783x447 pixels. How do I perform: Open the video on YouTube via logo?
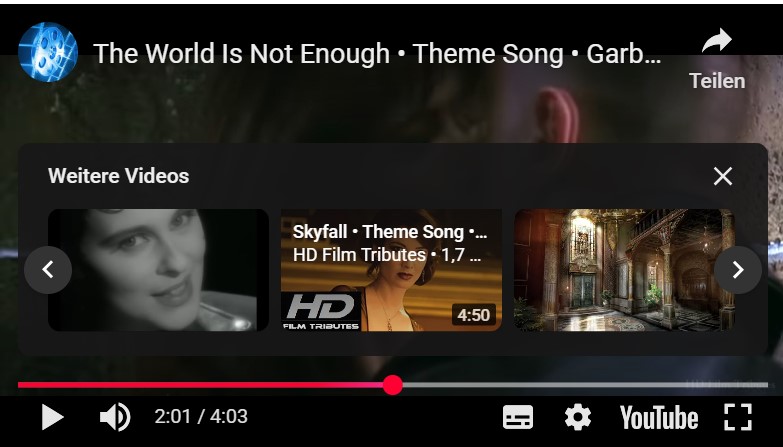point(659,418)
